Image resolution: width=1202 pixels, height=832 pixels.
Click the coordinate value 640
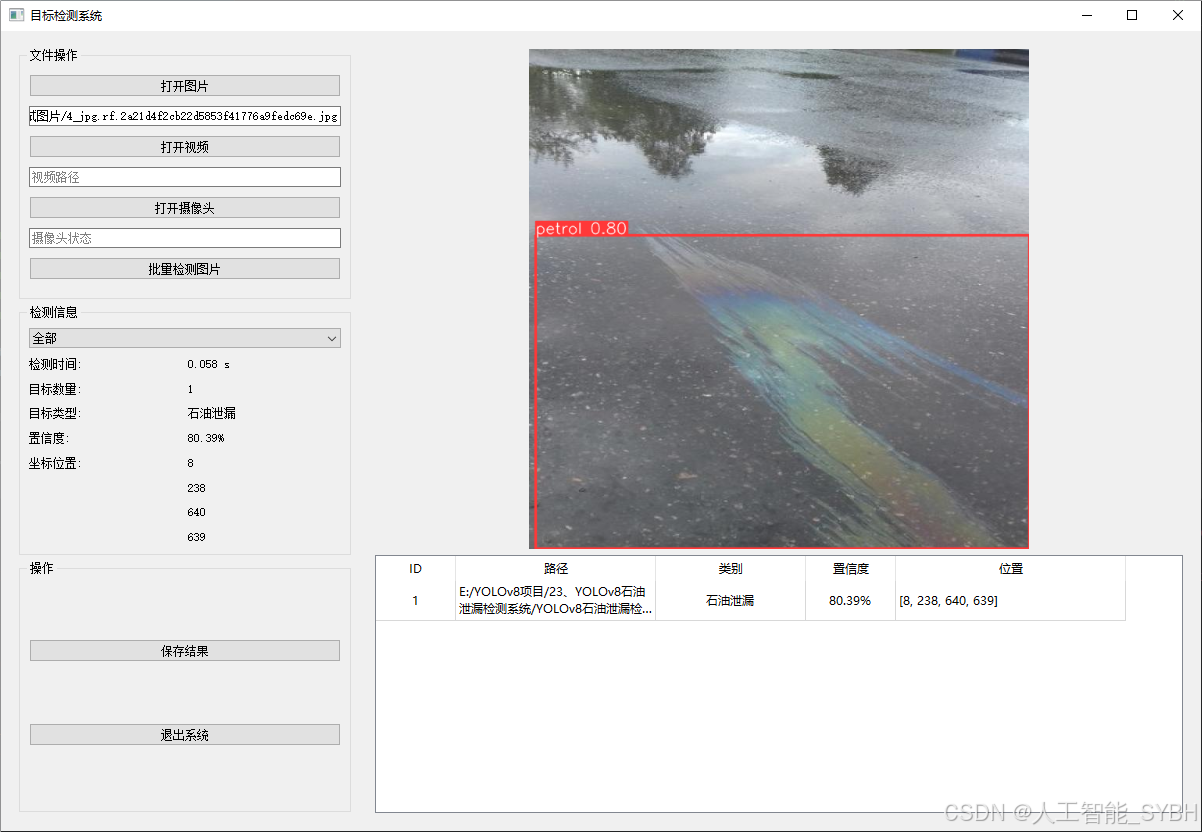tap(196, 512)
